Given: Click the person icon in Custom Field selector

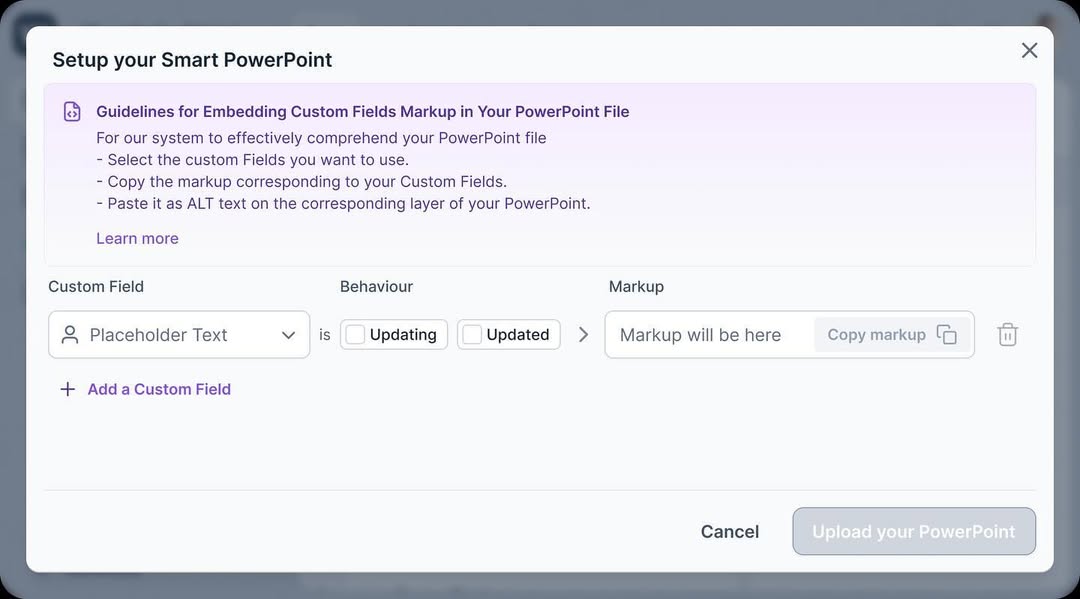Looking at the screenshot, I should click(70, 335).
